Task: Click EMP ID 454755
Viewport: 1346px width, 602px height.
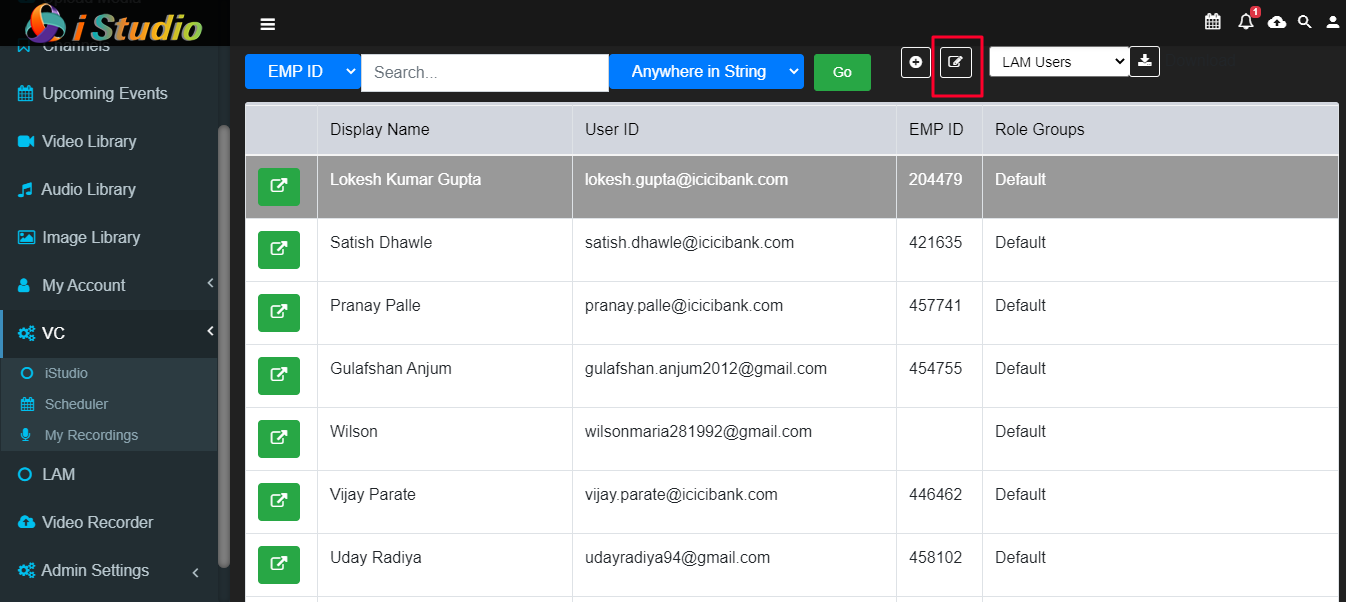Action: (x=935, y=369)
